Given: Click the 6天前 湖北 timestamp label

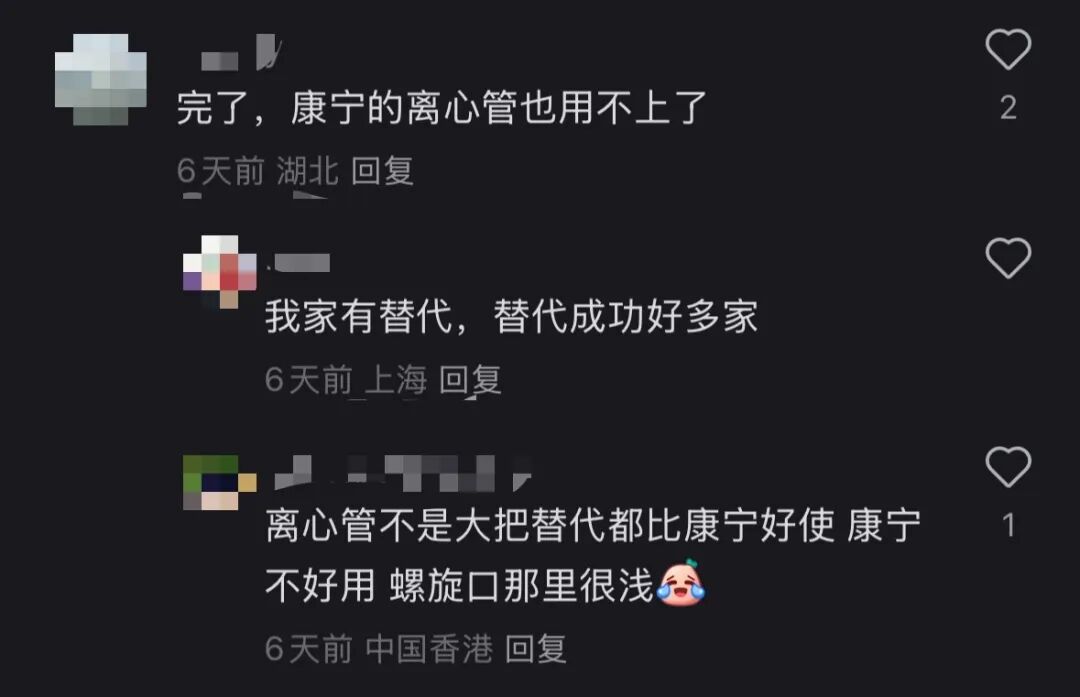Looking at the screenshot, I should [x=258, y=170].
